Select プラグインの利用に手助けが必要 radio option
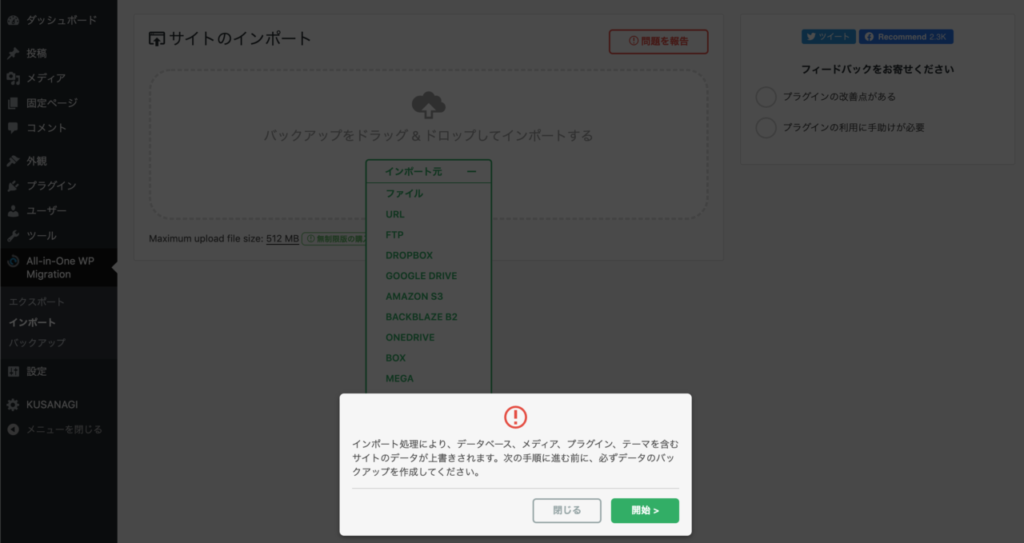This screenshot has width=1024, height=543. [x=766, y=127]
